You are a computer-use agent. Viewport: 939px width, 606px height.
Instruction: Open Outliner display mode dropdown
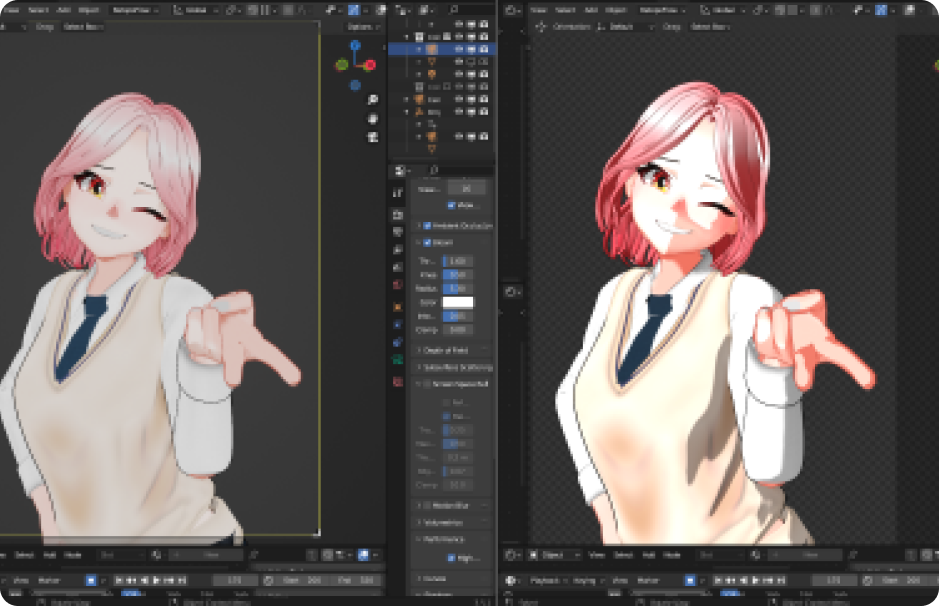point(425,10)
